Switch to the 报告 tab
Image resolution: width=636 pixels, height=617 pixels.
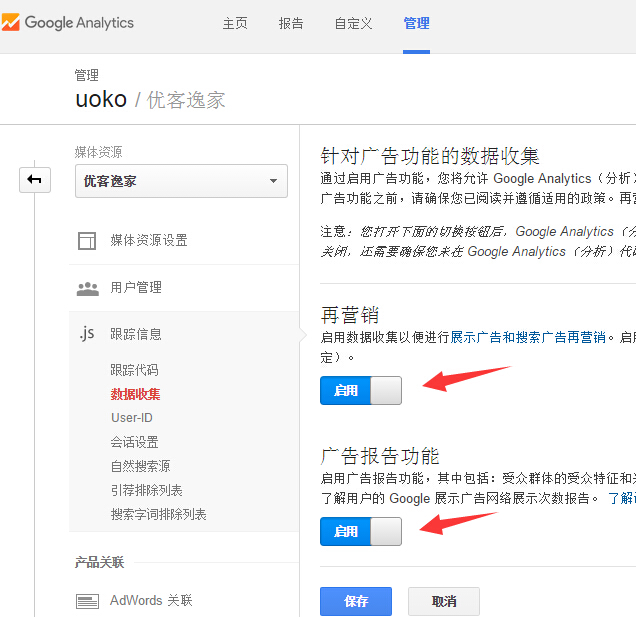[x=291, y=24]
